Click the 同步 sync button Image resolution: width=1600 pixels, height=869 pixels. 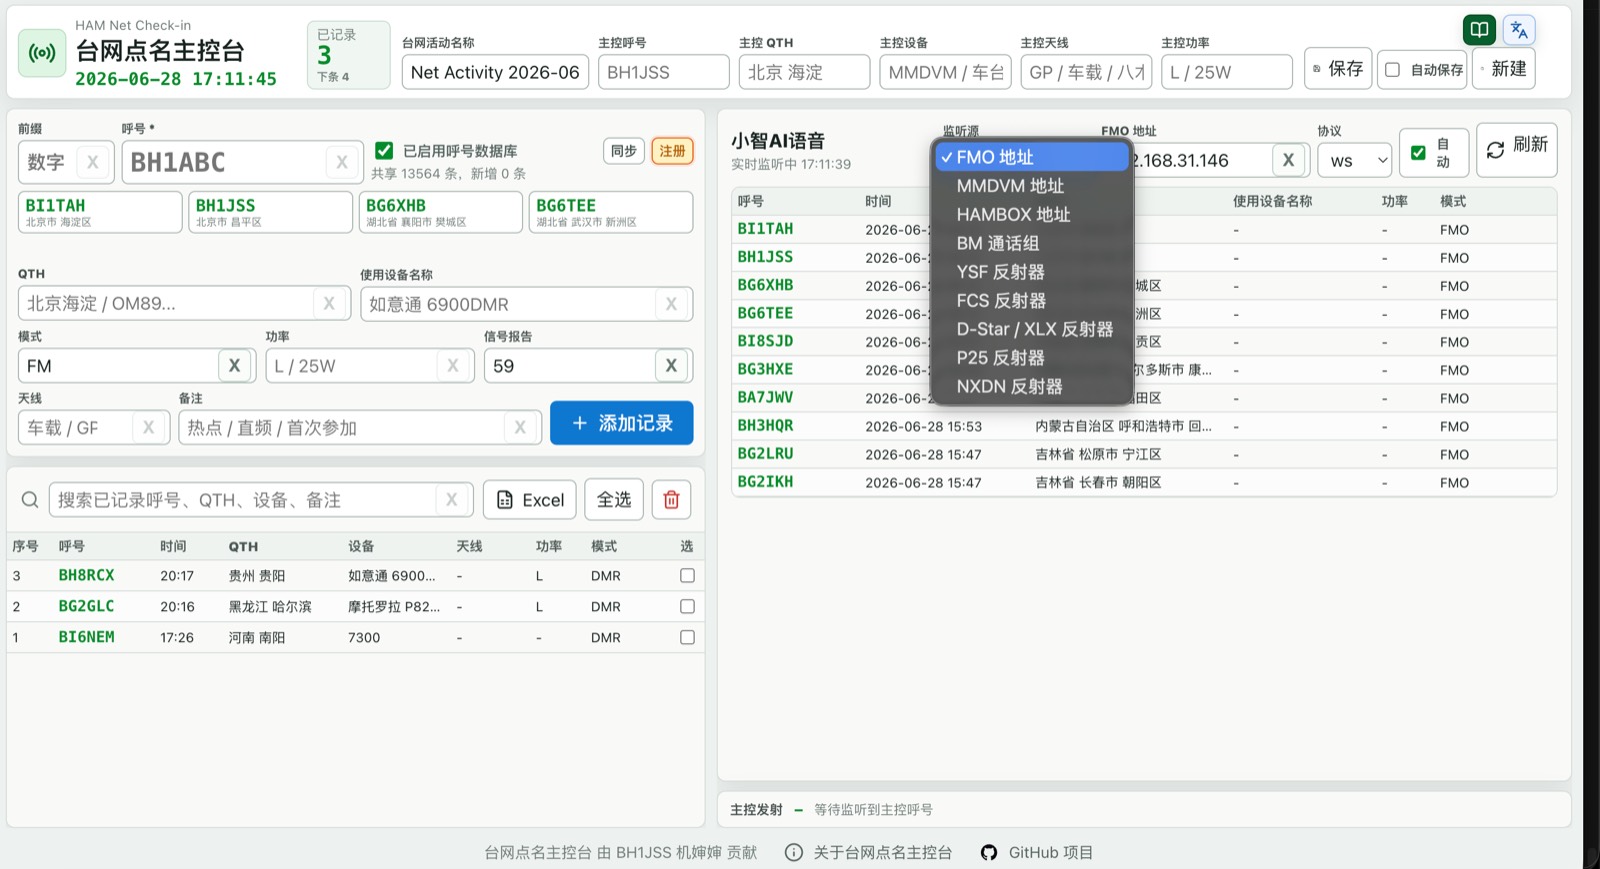click(x=624, y=151)
